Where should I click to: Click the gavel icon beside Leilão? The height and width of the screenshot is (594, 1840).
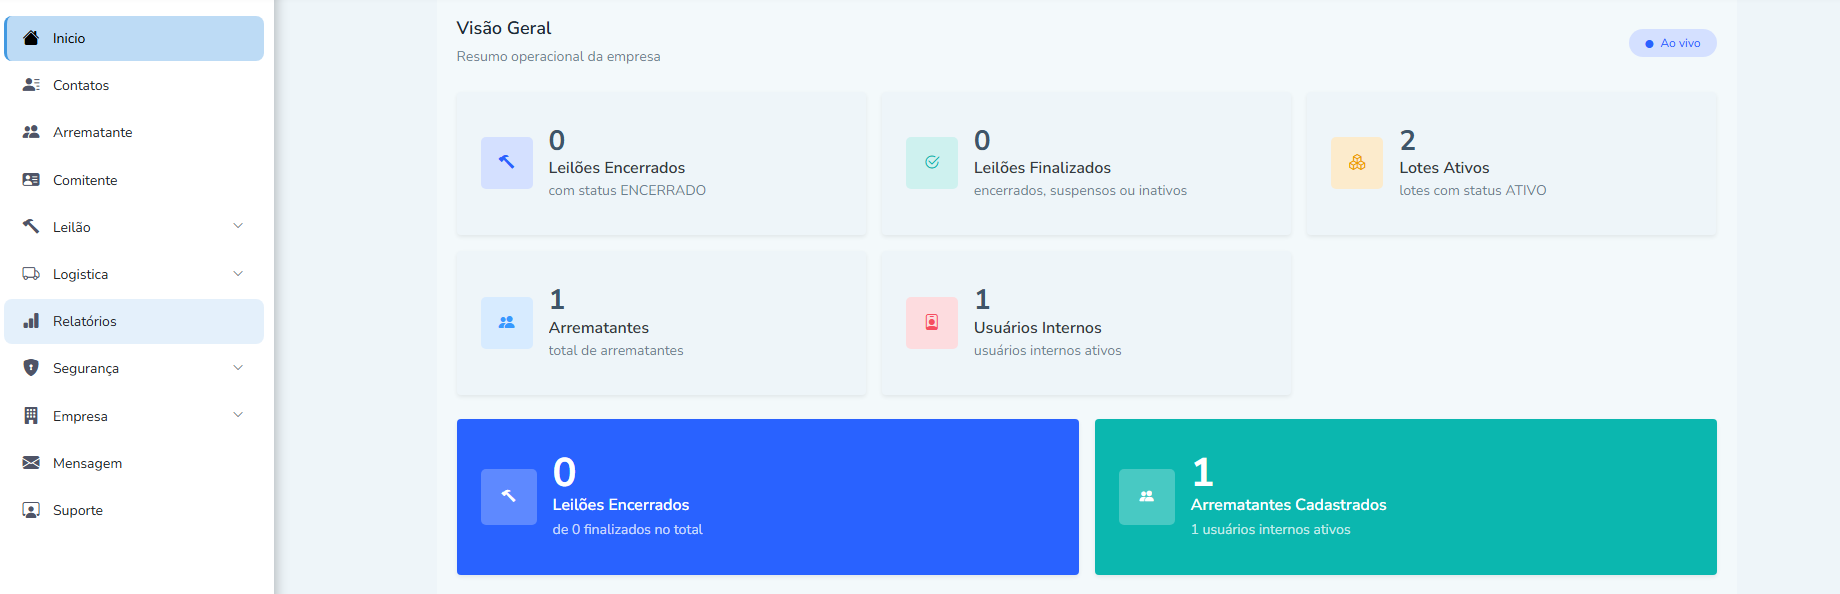[31, 227]
